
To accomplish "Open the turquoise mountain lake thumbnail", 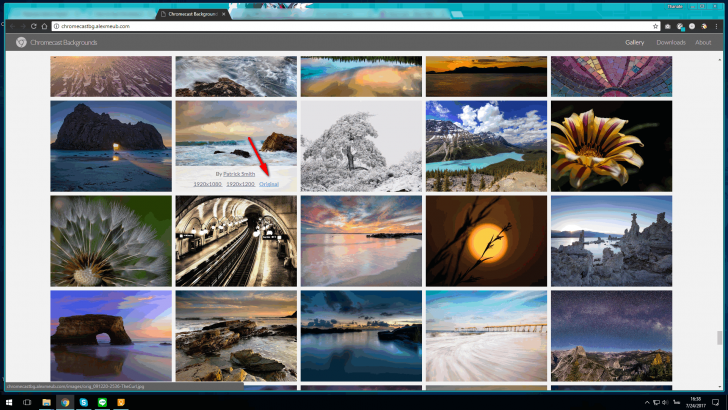I will (486, 146).
